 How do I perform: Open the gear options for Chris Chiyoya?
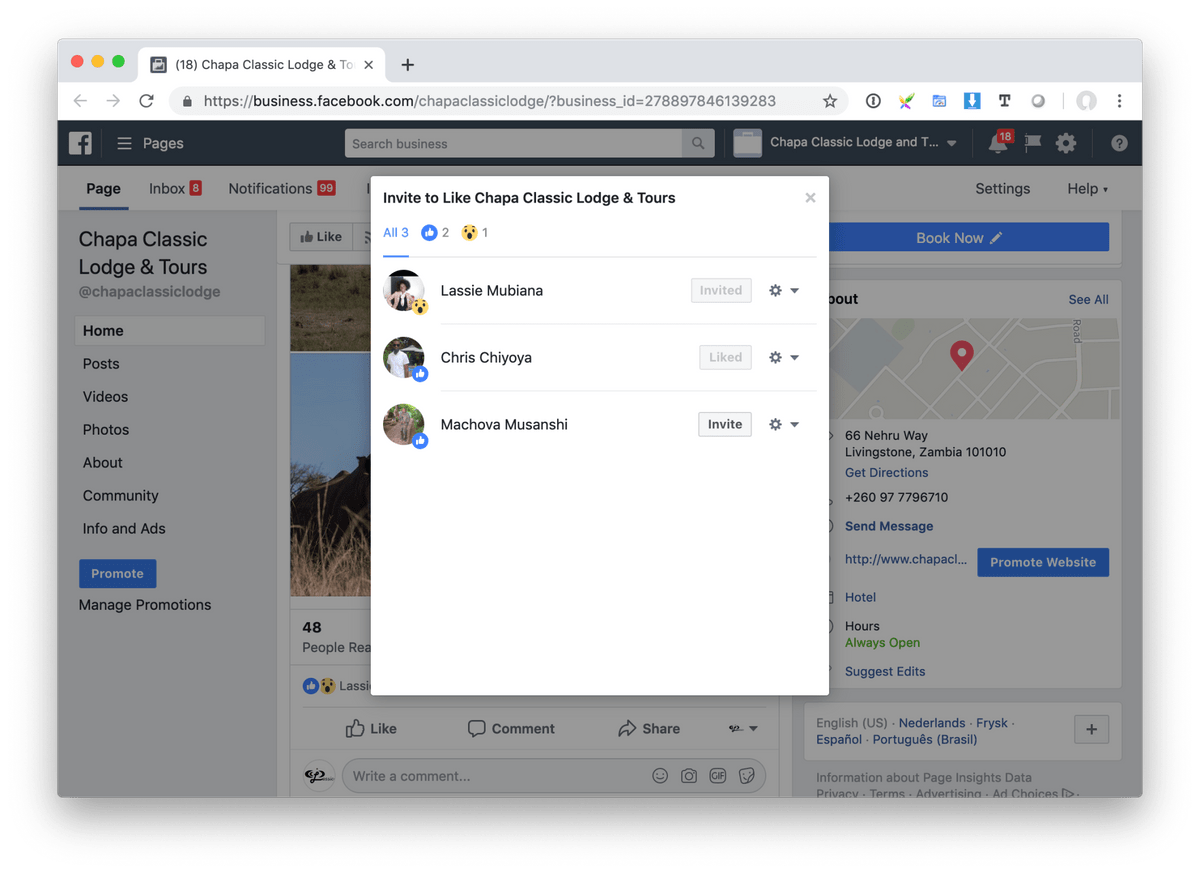pos(783,357)
